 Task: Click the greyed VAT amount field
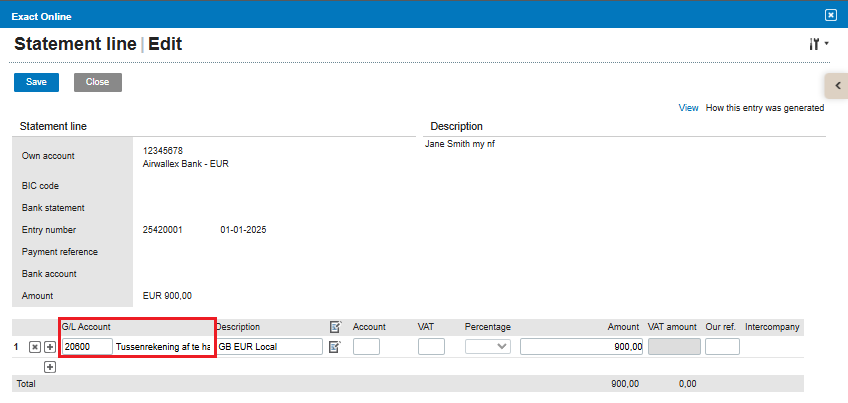[674, 347]
